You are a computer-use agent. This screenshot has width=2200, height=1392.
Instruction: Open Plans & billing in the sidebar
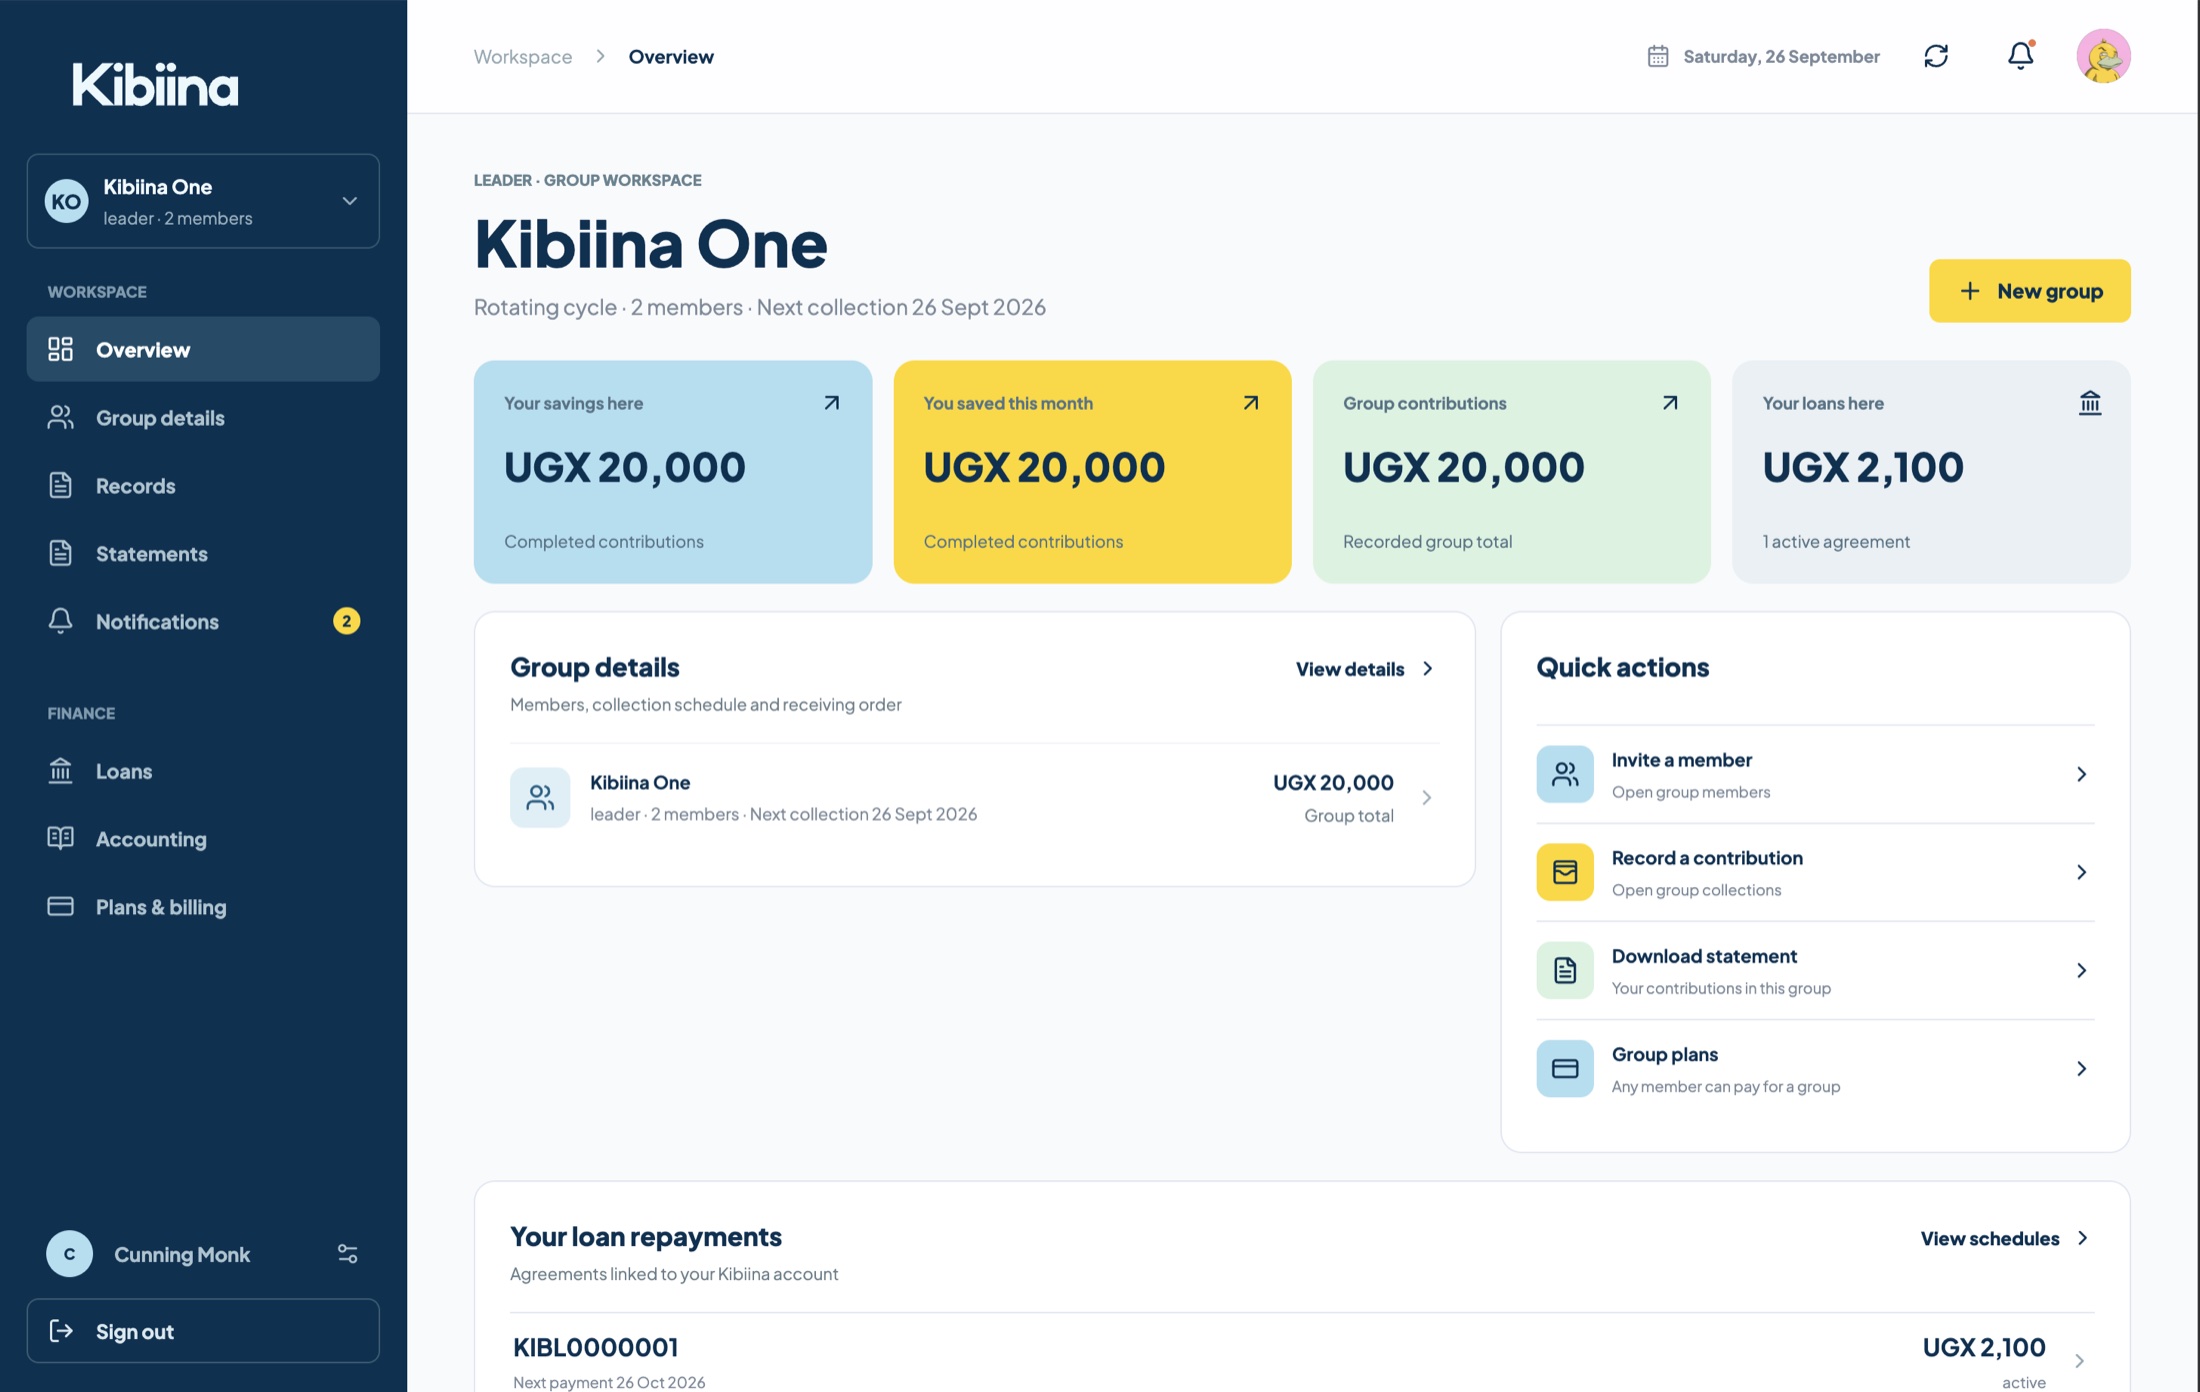203,907
